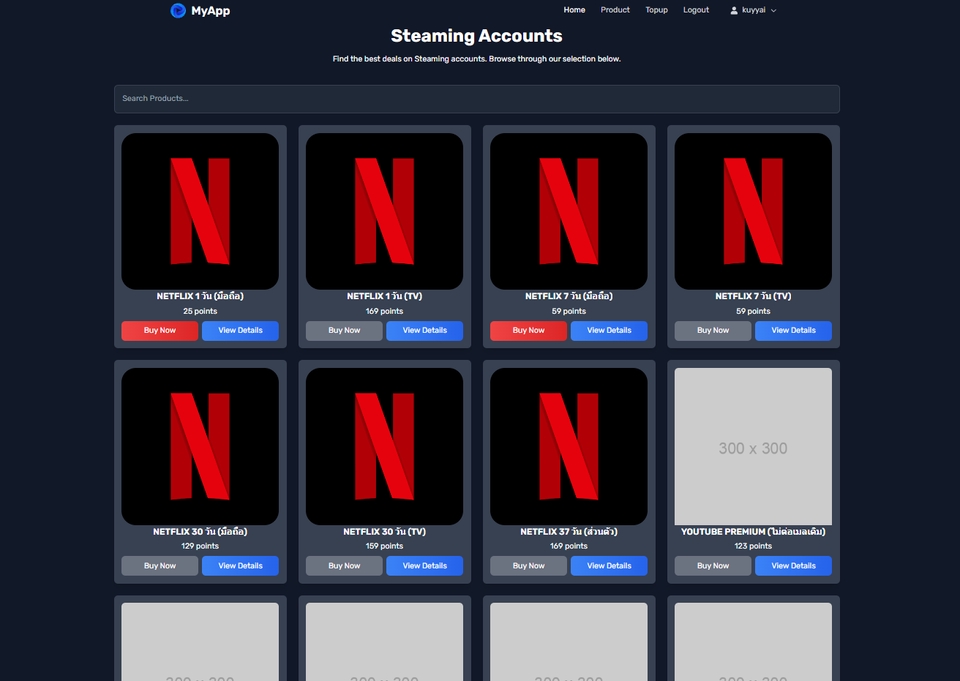The width and height of the screenshot is (960, 681).
Task: Click the MyApp logo icon
Action: 178,10
